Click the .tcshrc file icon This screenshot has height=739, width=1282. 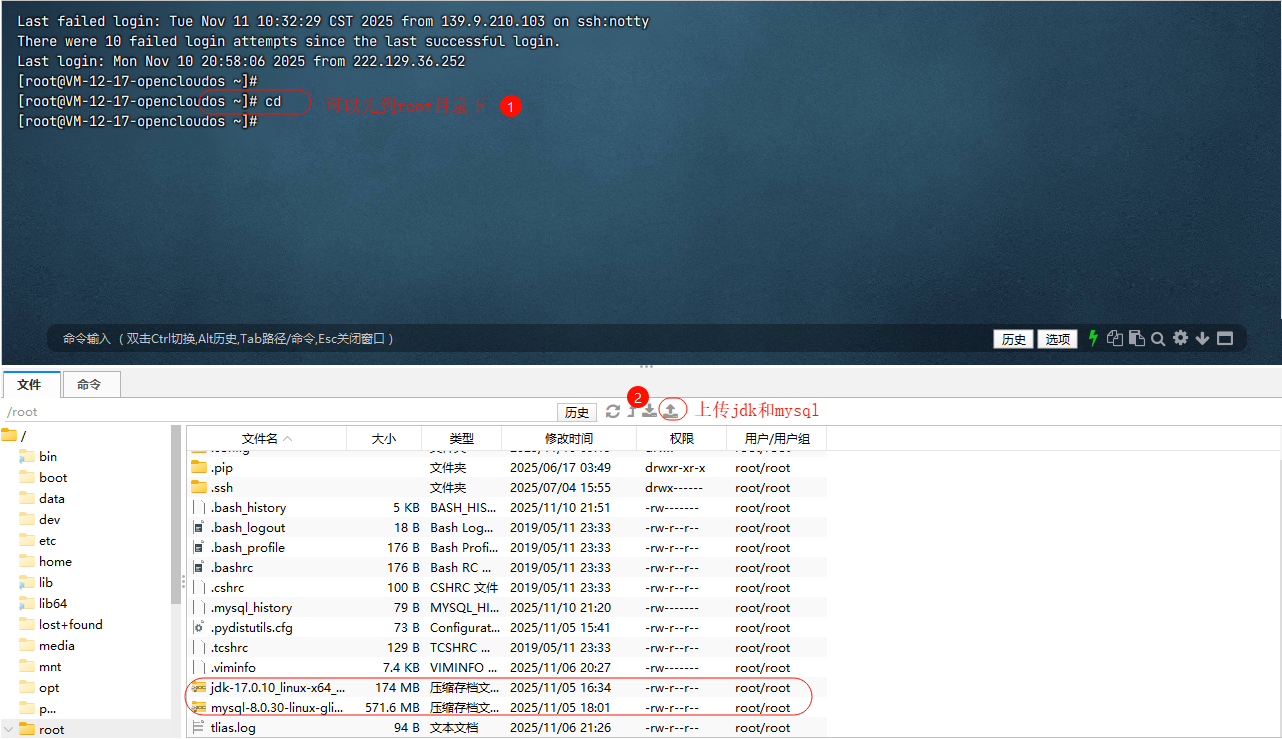pyautogui.click(x=199, y=647)
